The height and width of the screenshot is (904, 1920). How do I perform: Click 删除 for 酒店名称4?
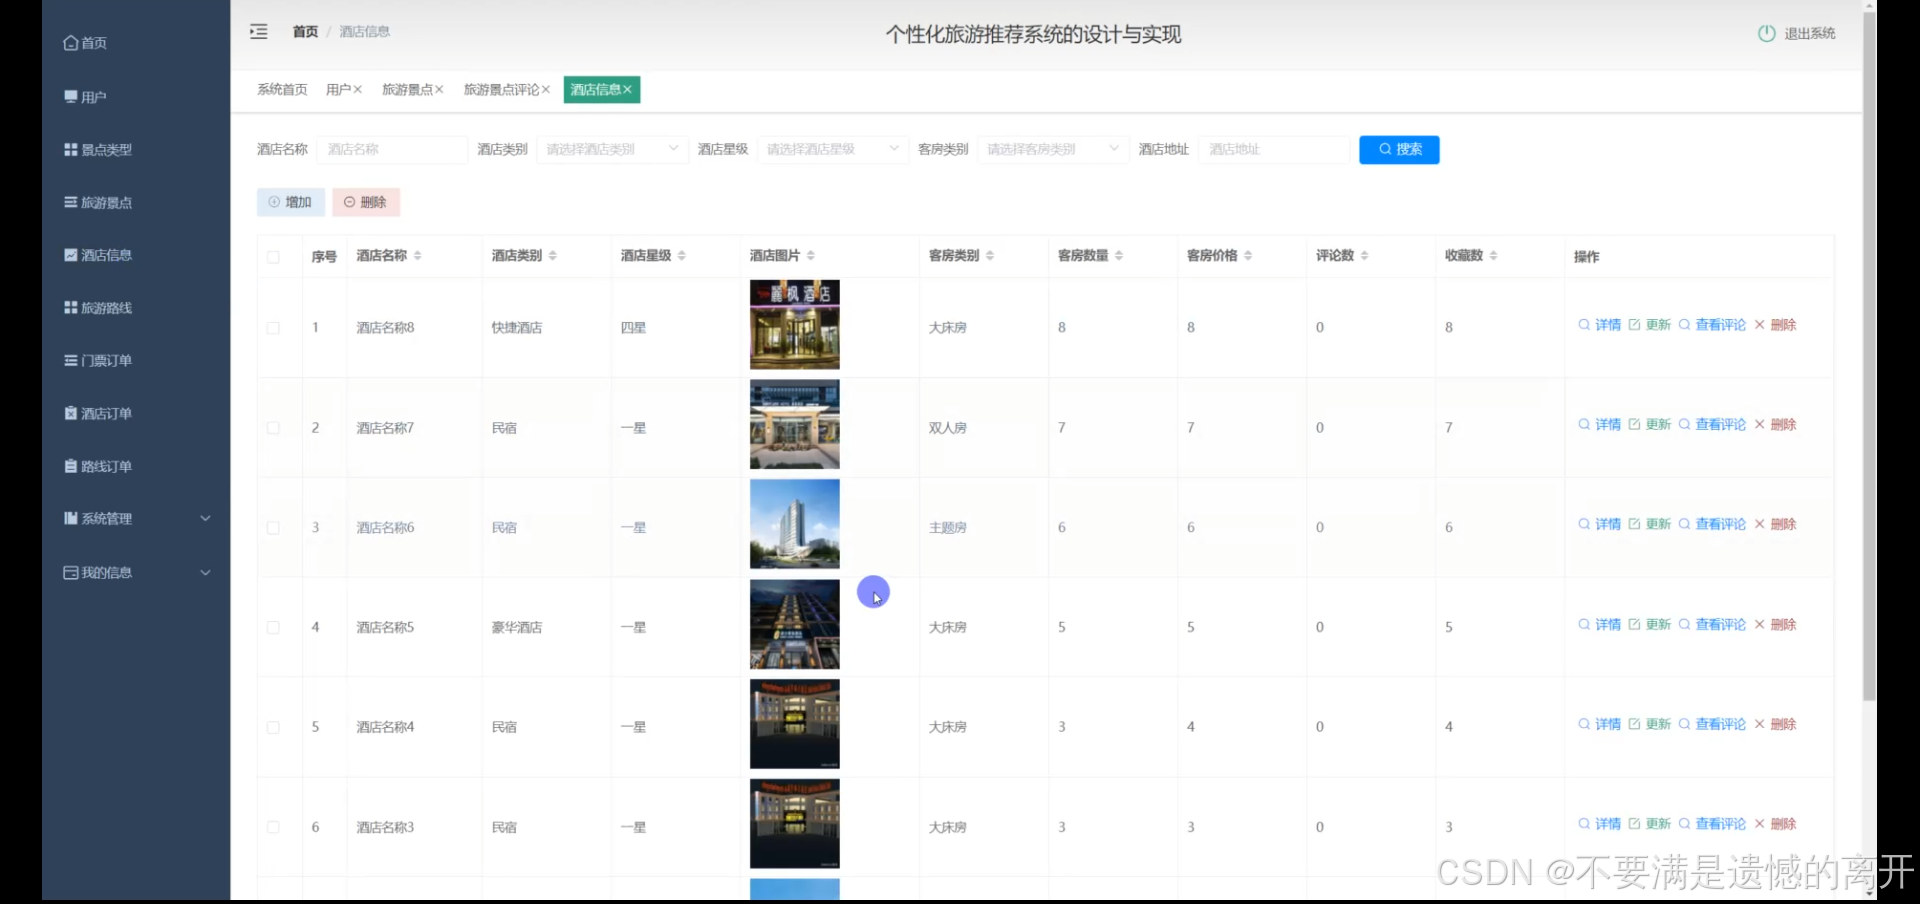(1776, 725)
